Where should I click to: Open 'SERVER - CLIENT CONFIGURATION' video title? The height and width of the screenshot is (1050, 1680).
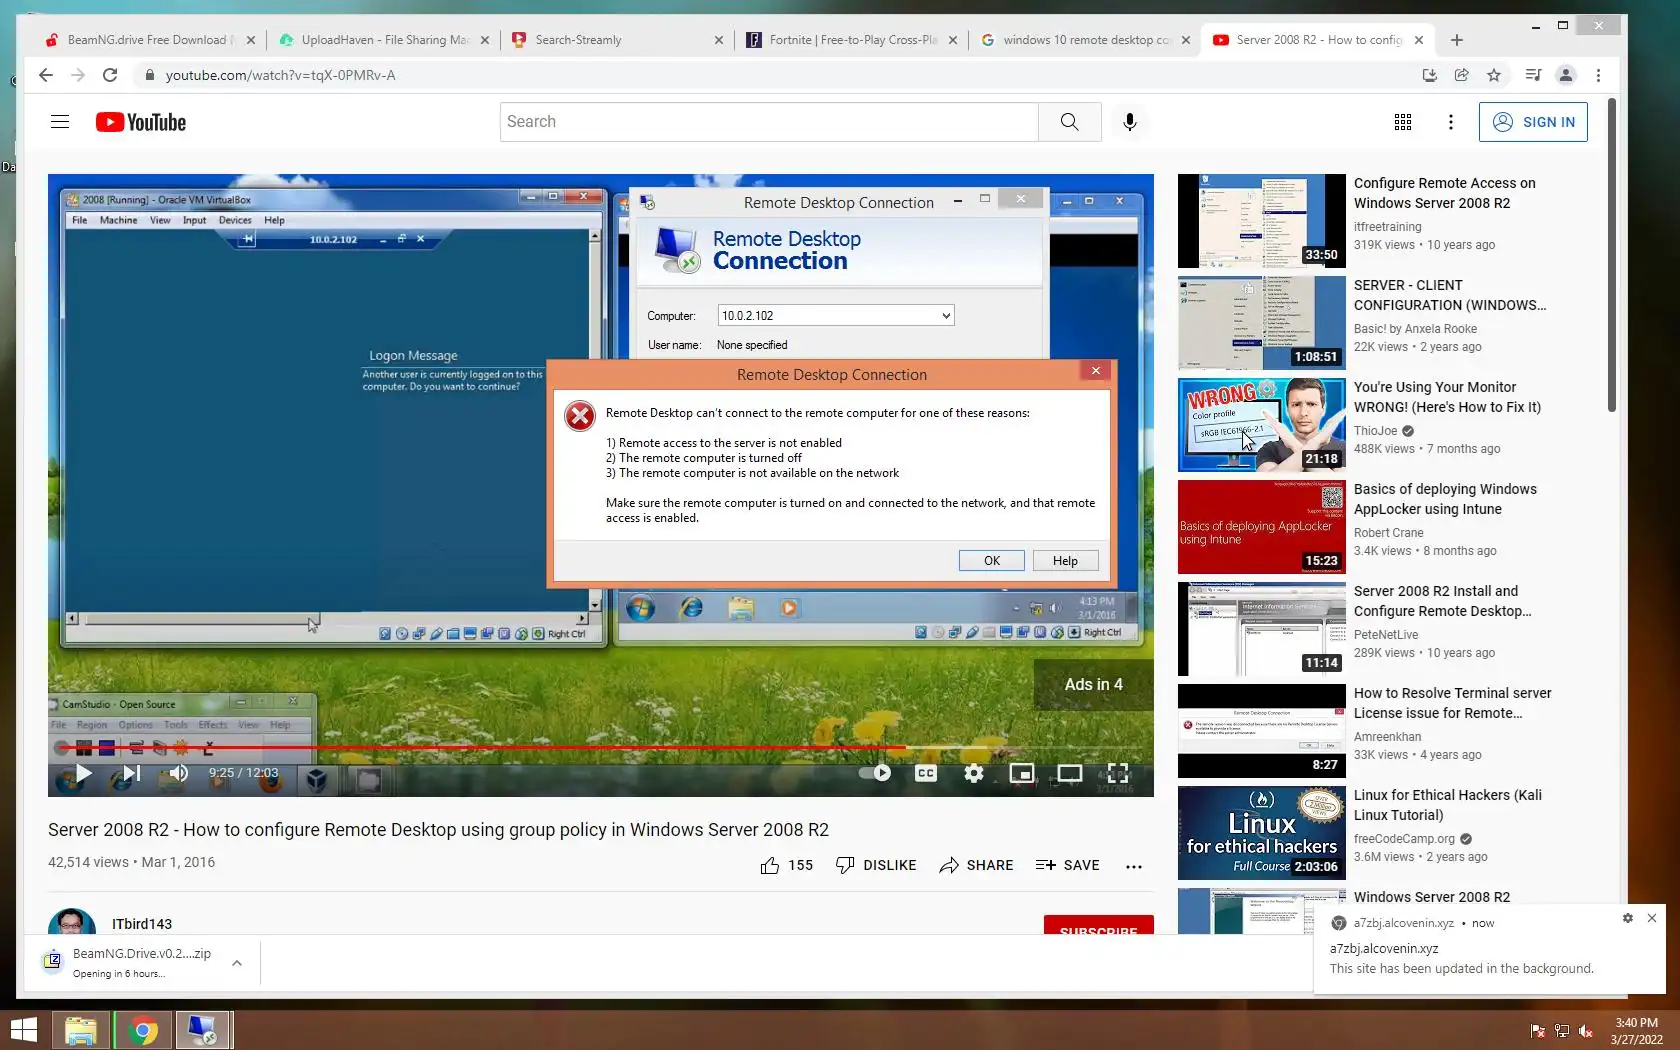pyautogui.click(x=1450, y=295)
